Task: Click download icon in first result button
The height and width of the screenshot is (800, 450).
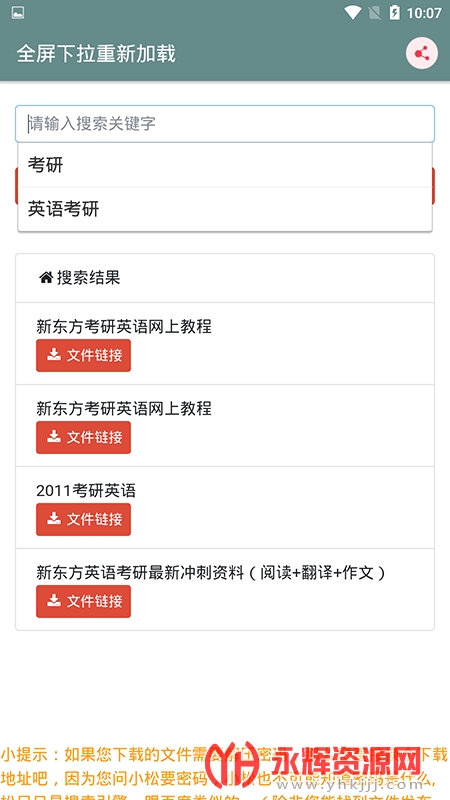Action: (54, 355)
